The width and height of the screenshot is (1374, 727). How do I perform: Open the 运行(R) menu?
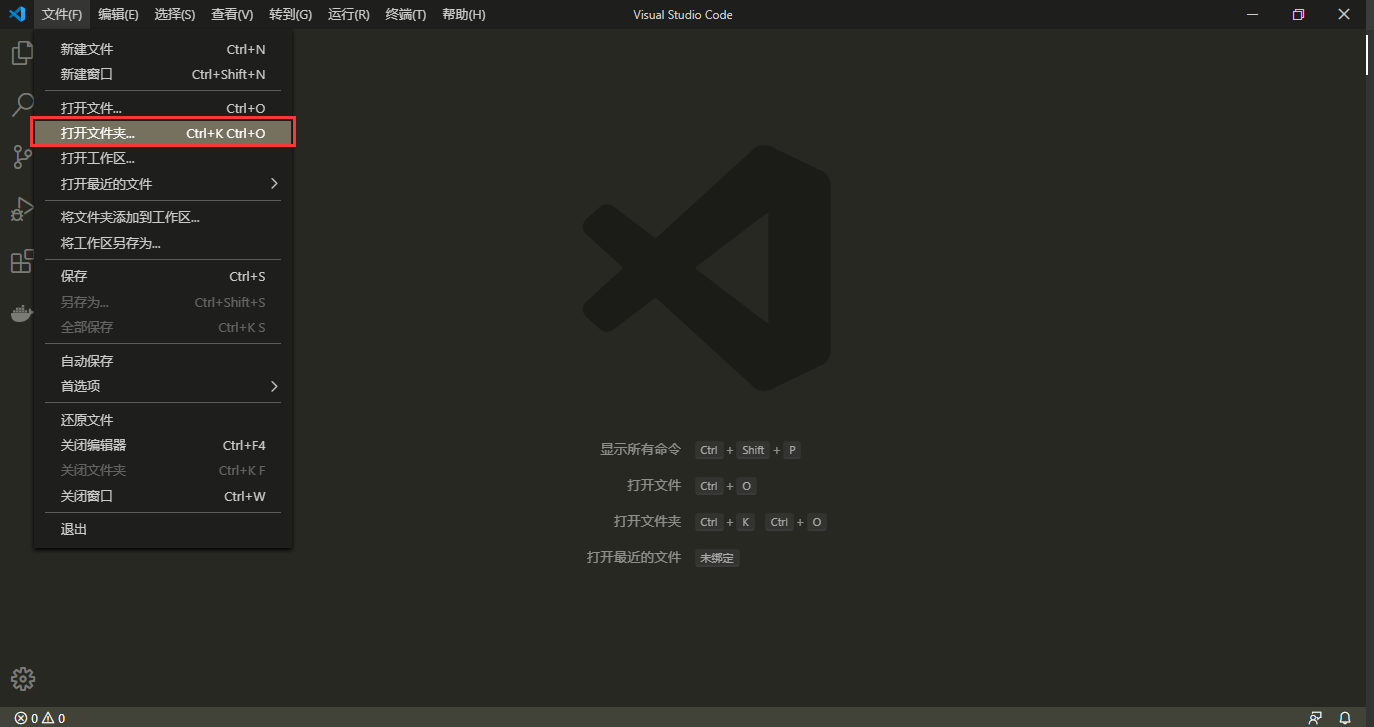click(348, 14)
